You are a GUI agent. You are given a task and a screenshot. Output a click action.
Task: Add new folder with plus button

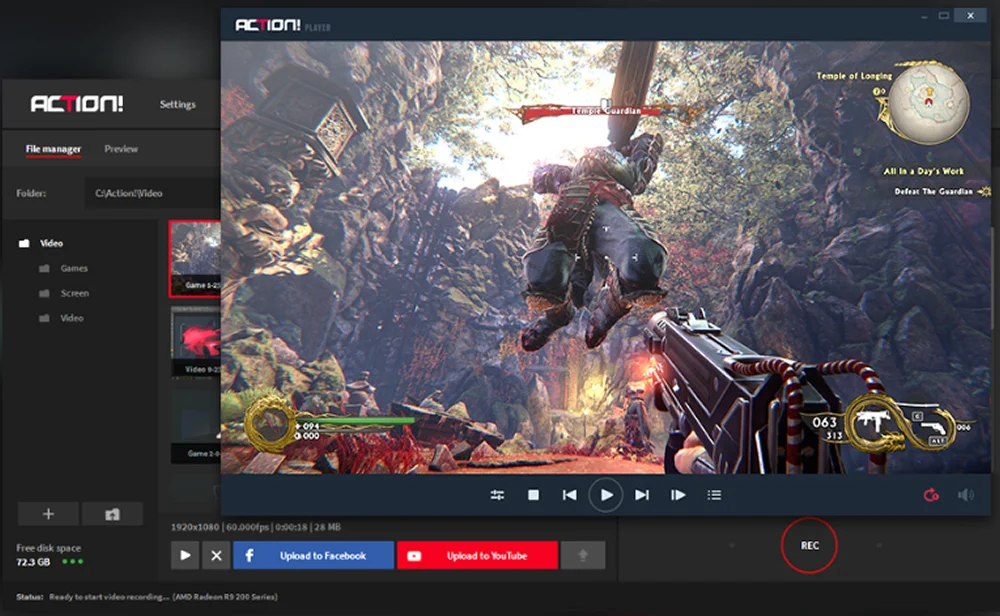pos(48,514)
